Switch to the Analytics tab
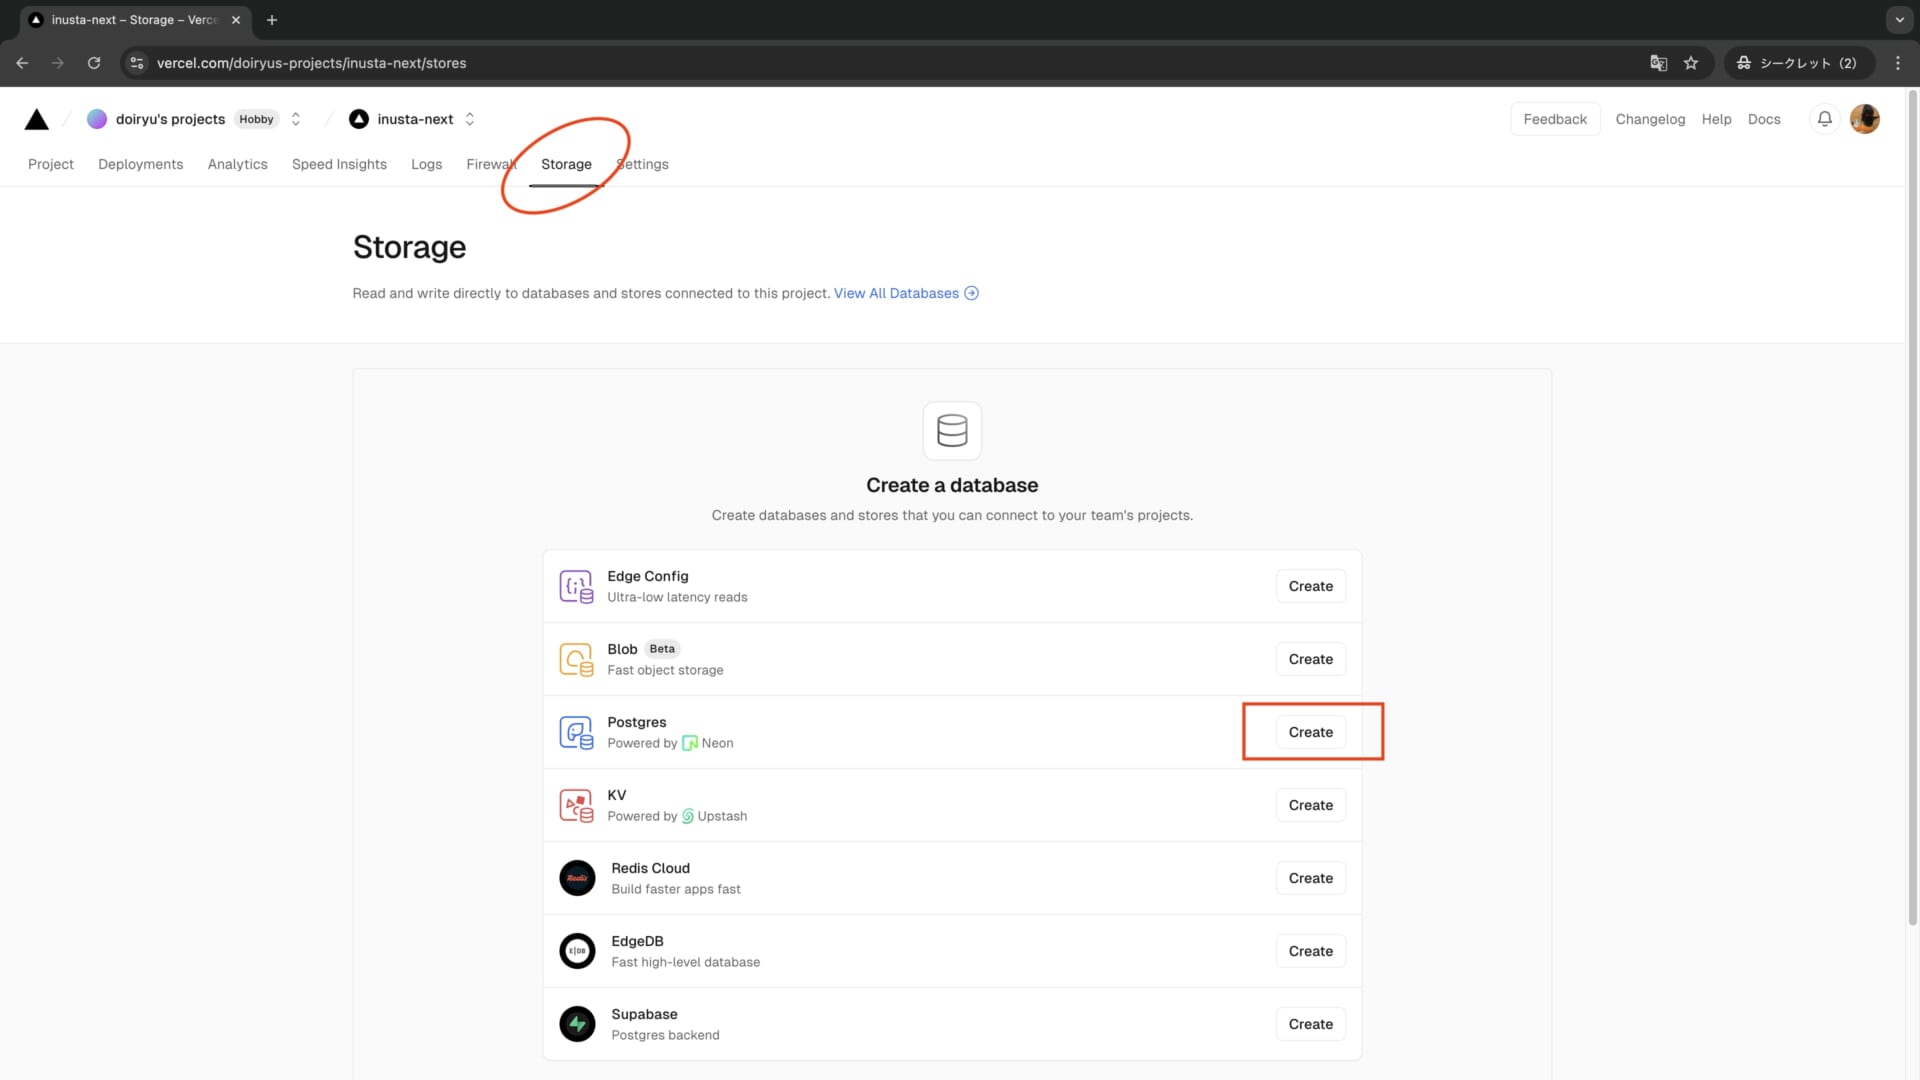The width and height of the screenshot is (1920, 1080). pyautogui.click(x=238, y=164)
